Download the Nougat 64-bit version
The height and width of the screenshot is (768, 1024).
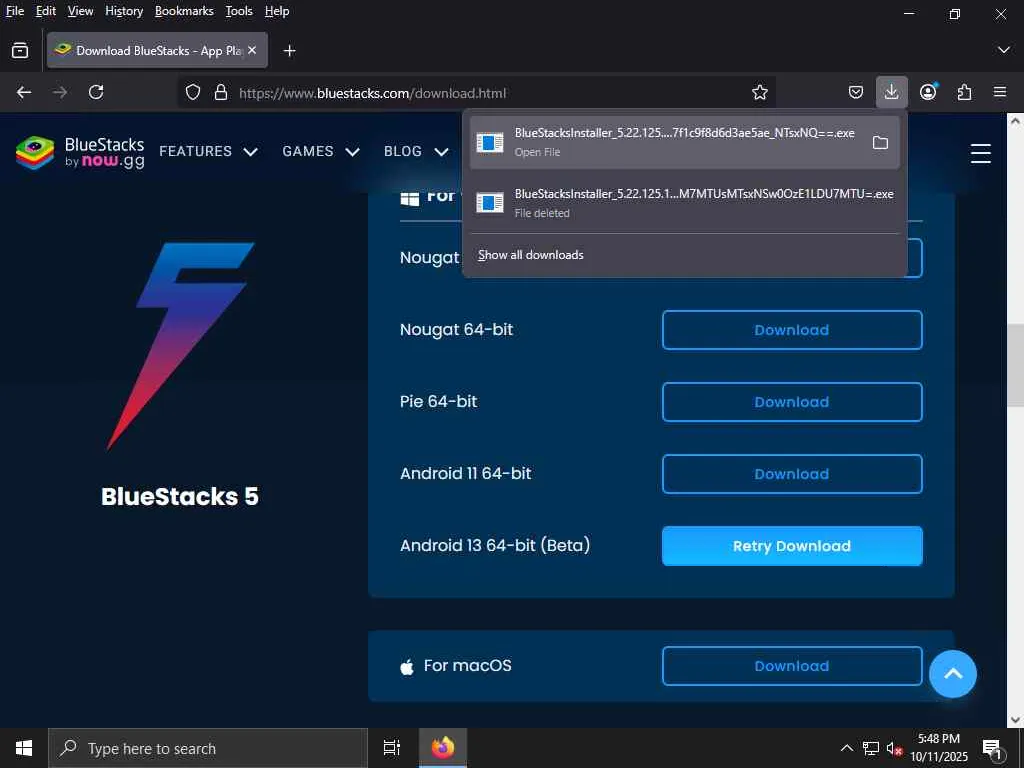[x=792, y=330]
